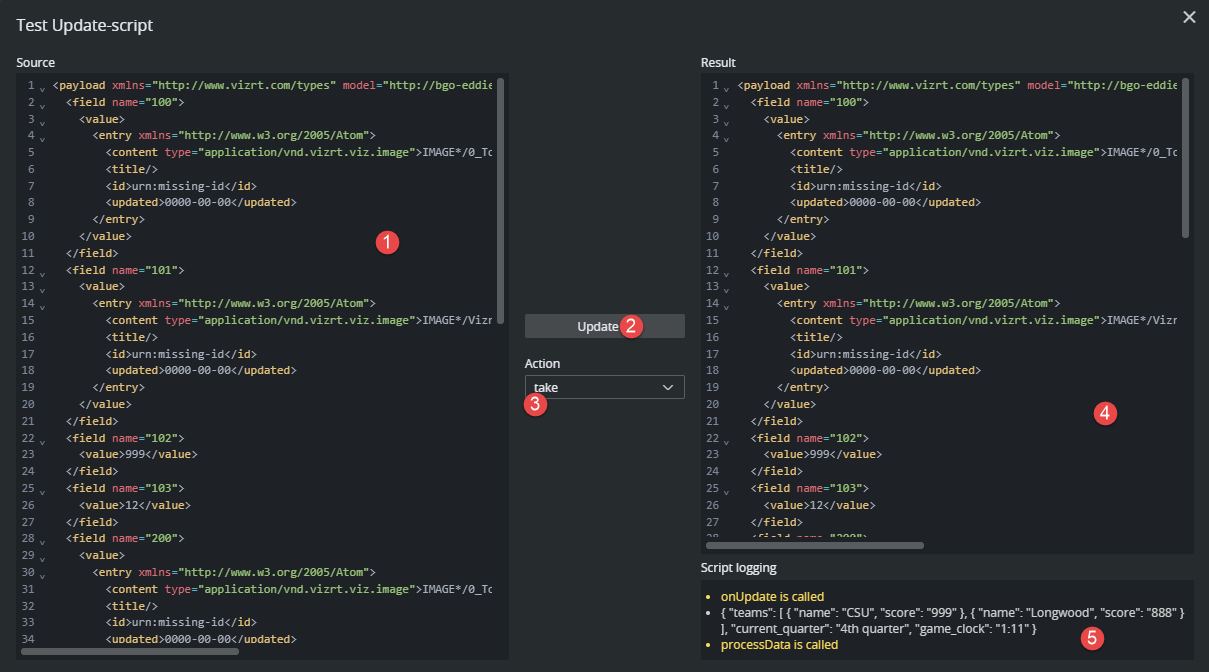Fold field name="100" in the Source panel
The width and height of the screenshot is (1209, 672).
click(41, 104)
